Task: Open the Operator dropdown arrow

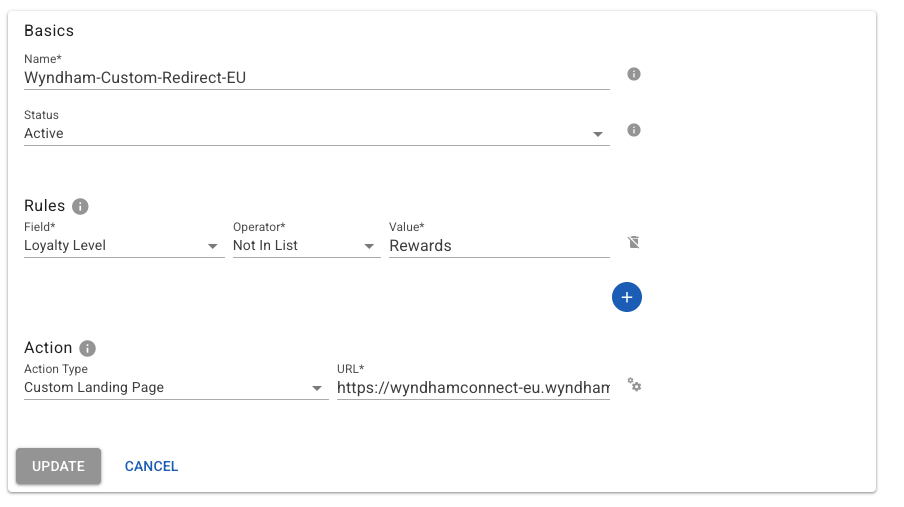Action: 369,246
